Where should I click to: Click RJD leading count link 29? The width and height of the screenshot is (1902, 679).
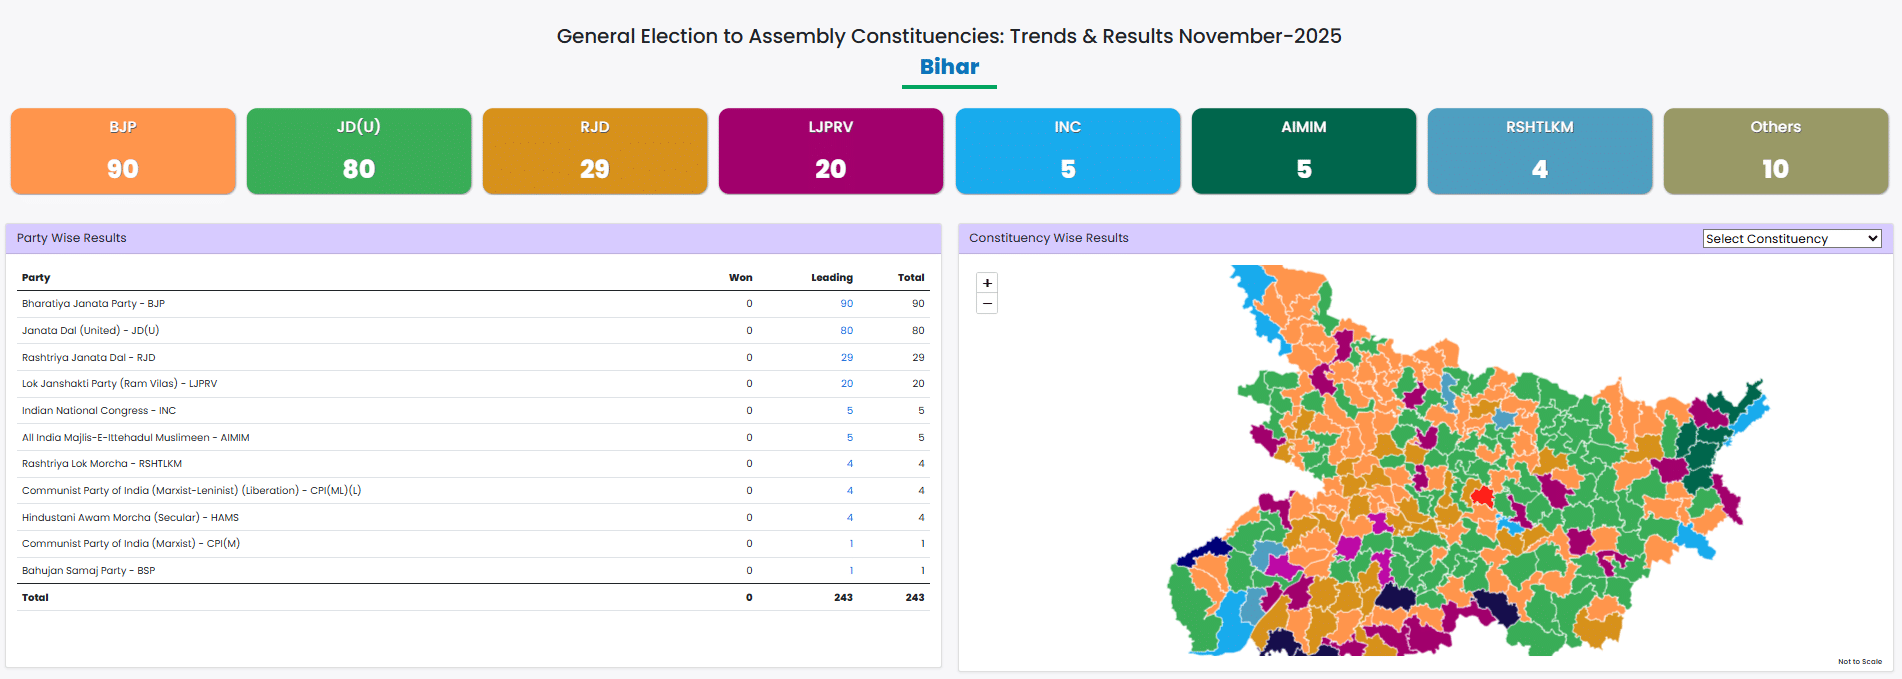point(847,358)
